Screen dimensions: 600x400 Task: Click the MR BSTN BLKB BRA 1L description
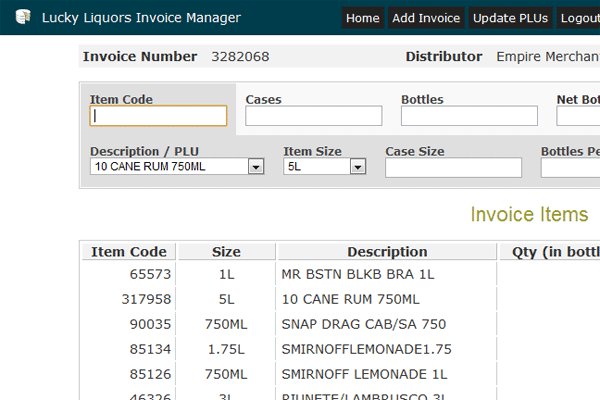click(358, 274)
